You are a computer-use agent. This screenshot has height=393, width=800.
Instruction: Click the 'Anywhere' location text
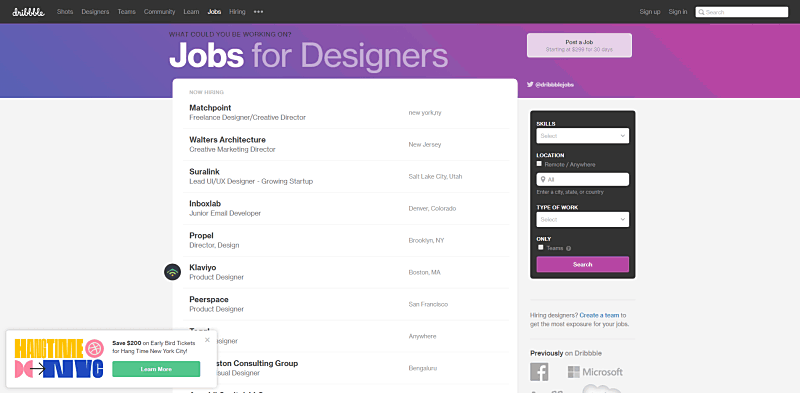[x=422, y=336]
